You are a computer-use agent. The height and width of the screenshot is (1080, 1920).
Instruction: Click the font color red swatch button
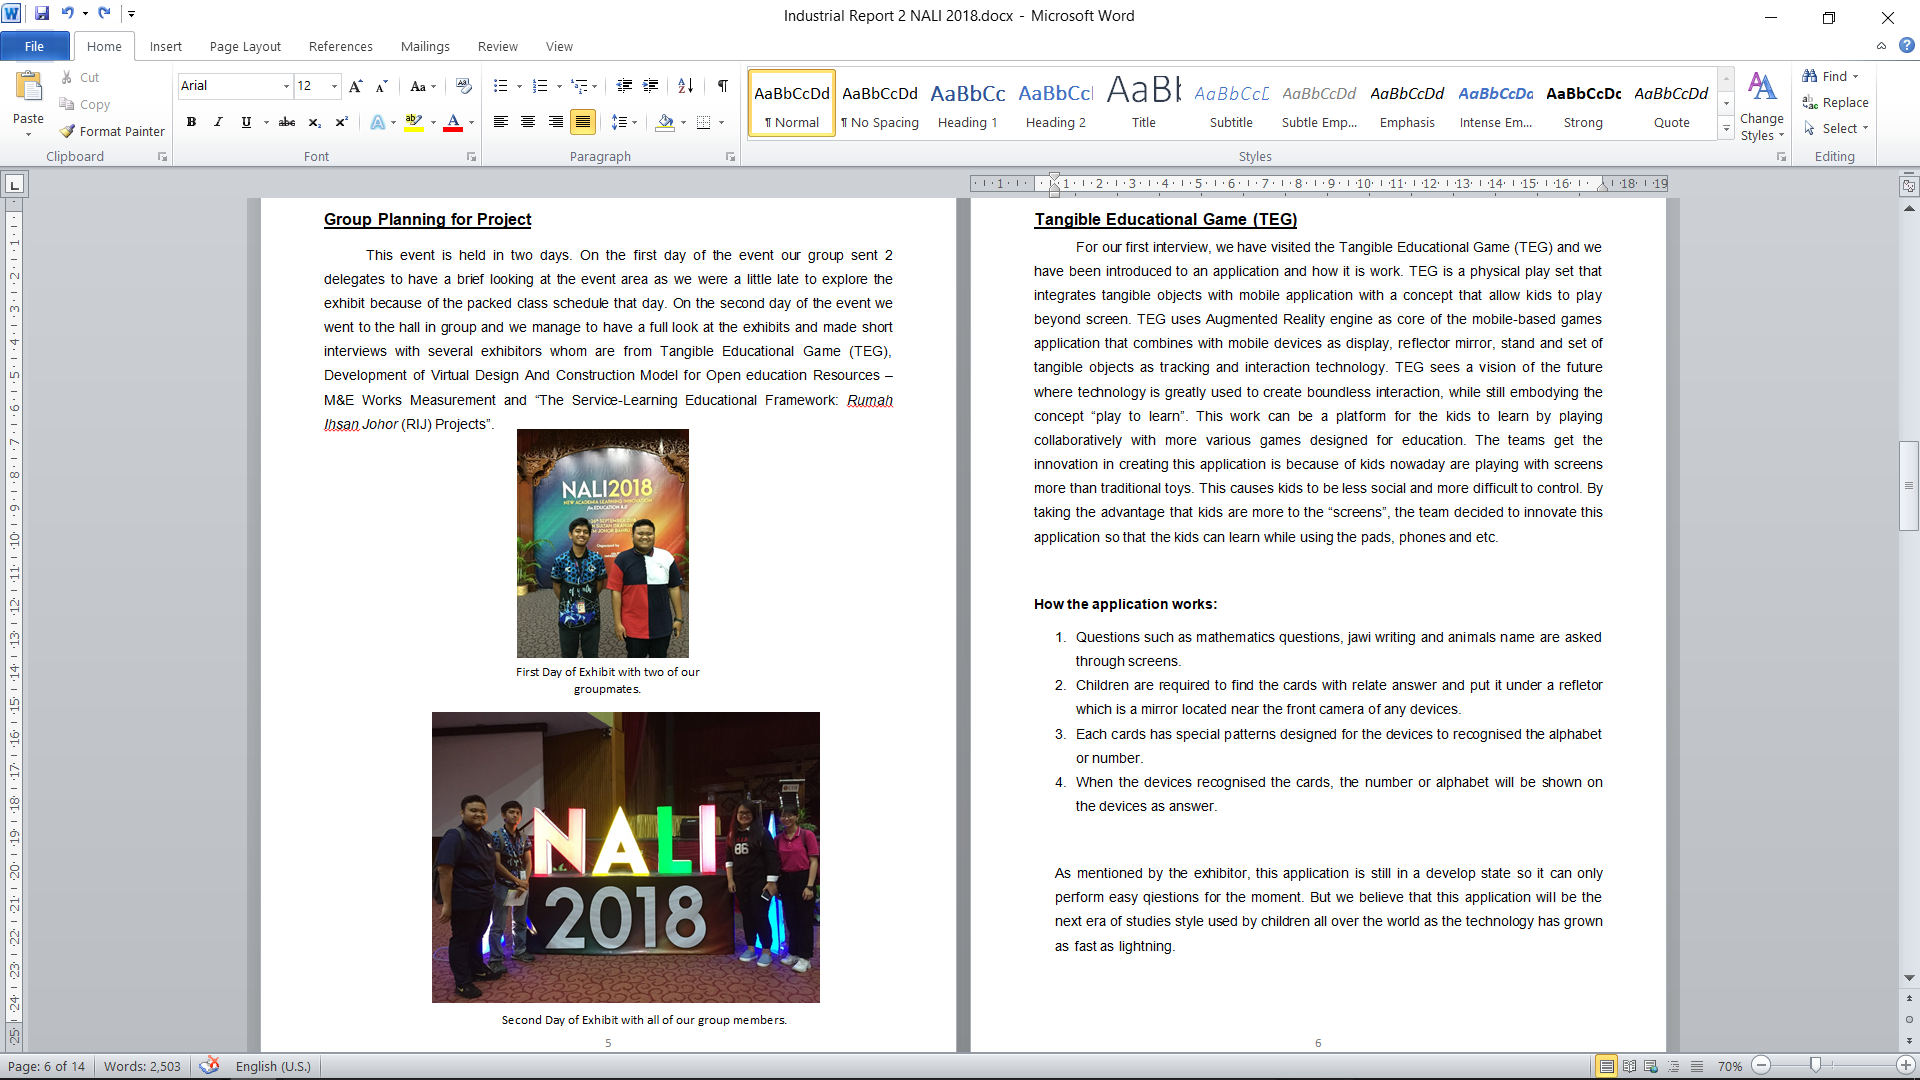453,122
